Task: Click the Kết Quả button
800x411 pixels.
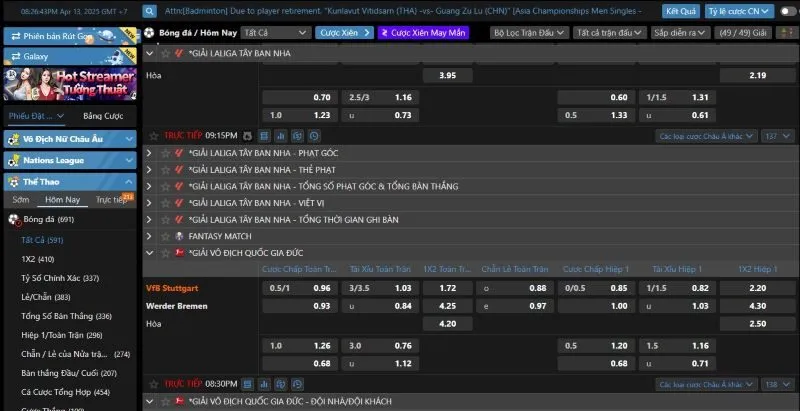Action: (x=681, y=12)
